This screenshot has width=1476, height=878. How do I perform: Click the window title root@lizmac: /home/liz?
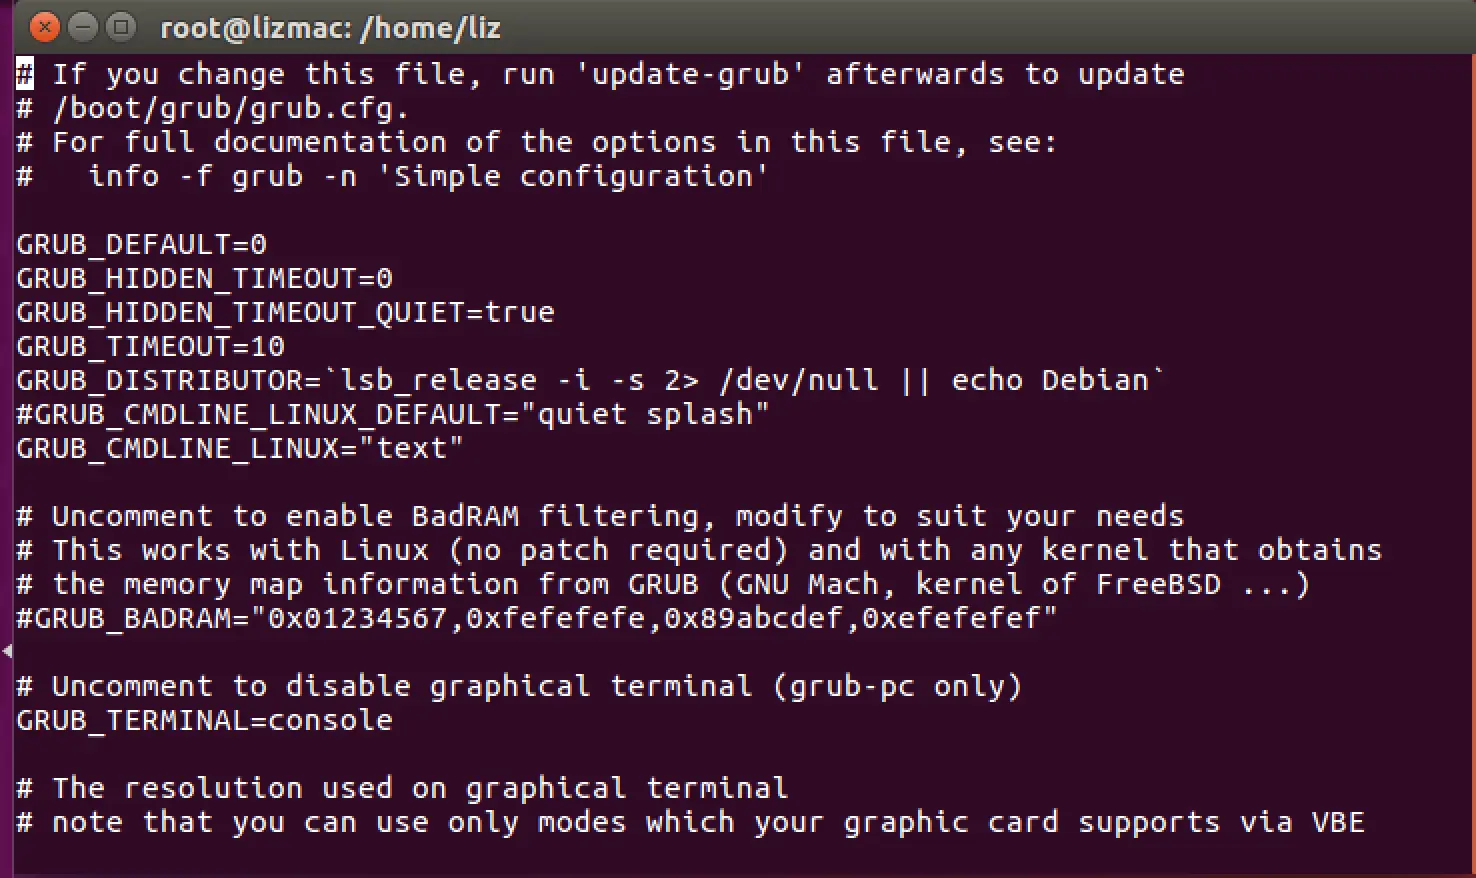tap(330, 28)
